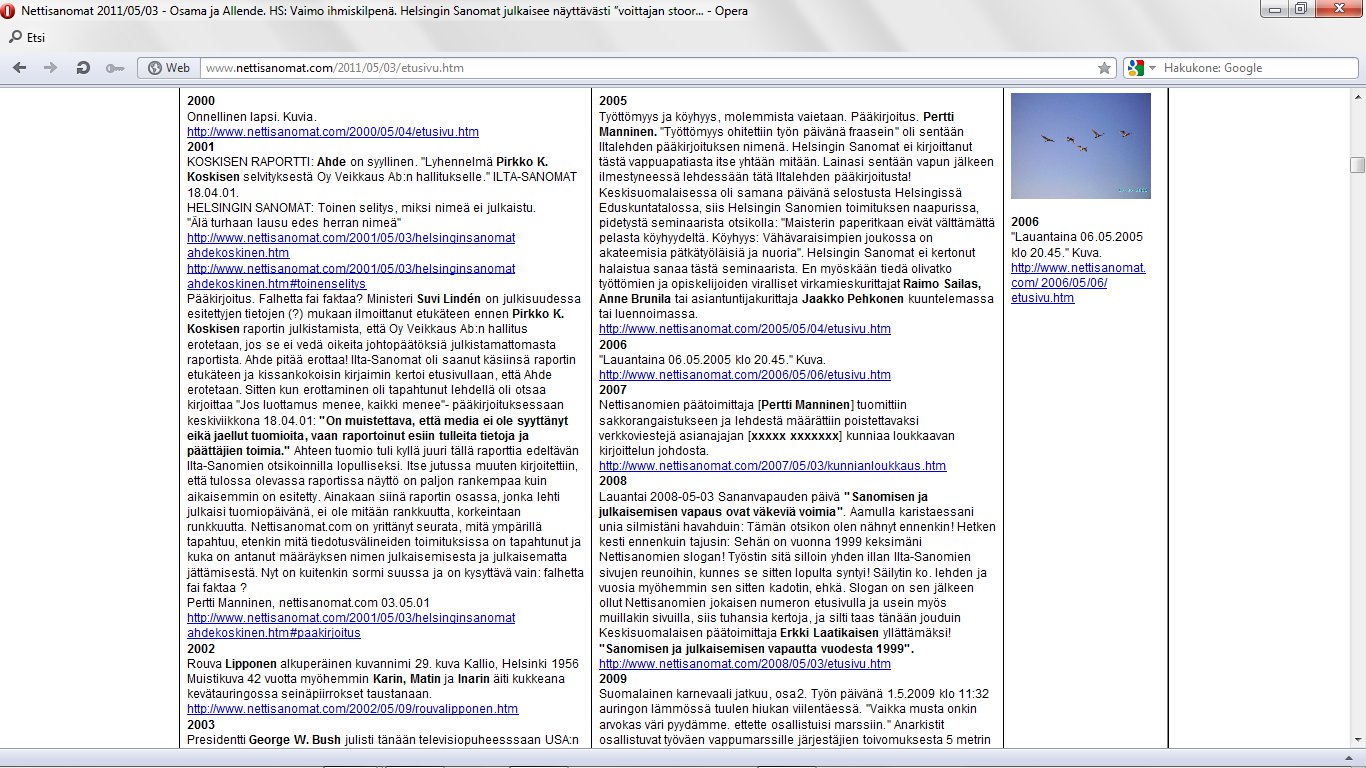This screenshot has width=1366, height=768.
Task: Click the Web globe badge in address bar
Action: pos(168,68)
